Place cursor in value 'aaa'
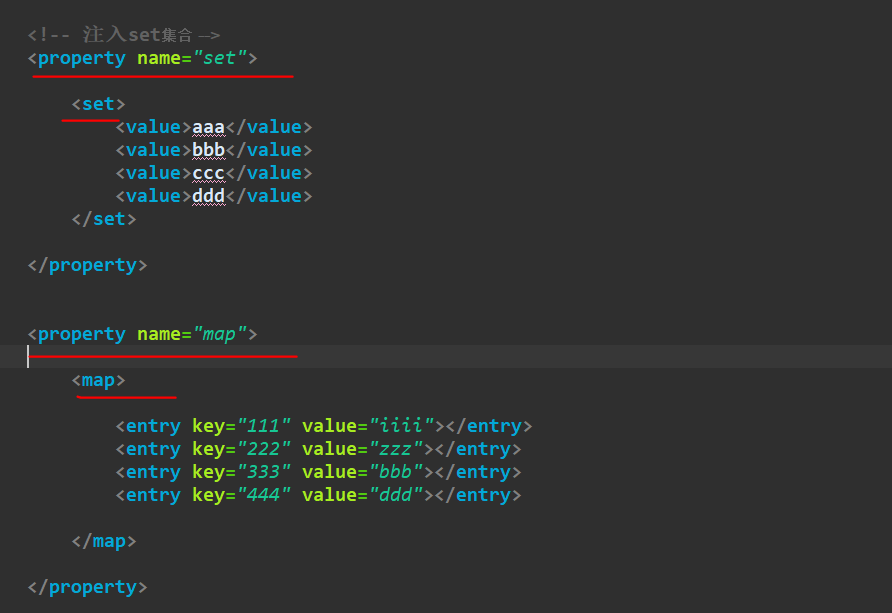This screenshot has width=892, height=613. pos(209,127)
